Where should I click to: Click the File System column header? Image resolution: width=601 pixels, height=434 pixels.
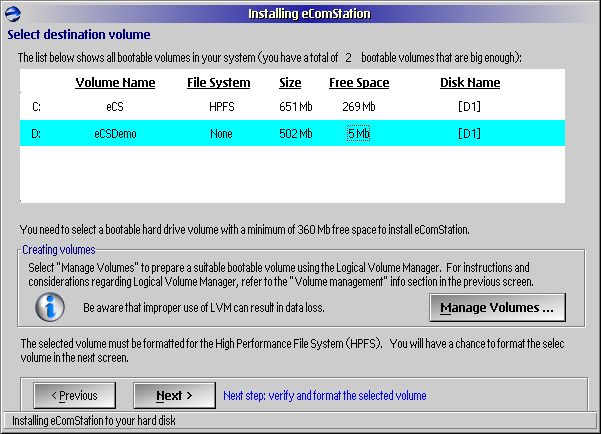pos(218,83)
